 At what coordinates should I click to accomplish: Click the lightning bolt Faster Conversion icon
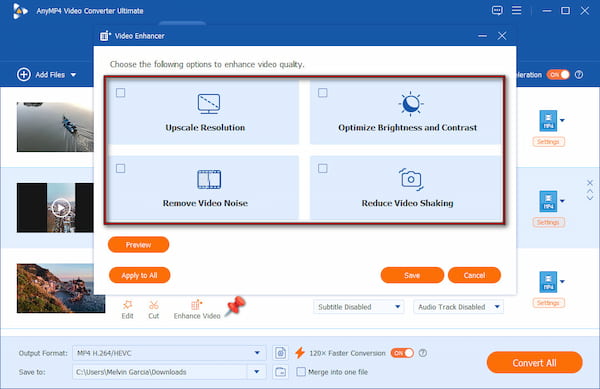pyautogui.click(x=300, y=353)
